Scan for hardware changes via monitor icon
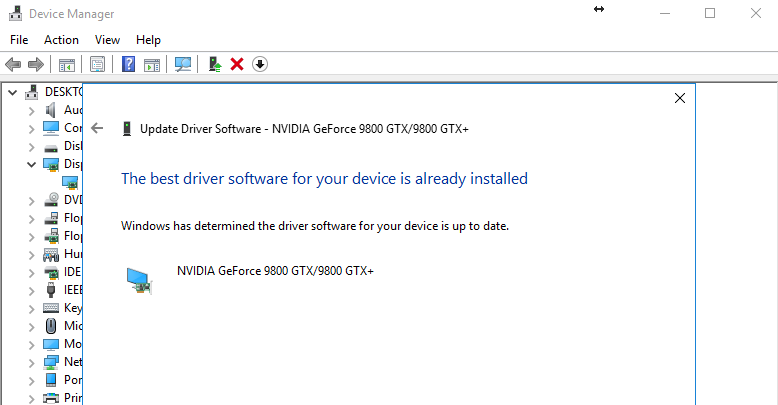Image resolution: width=778 pixels, height=405 pixels. click(x=183, y=64)
